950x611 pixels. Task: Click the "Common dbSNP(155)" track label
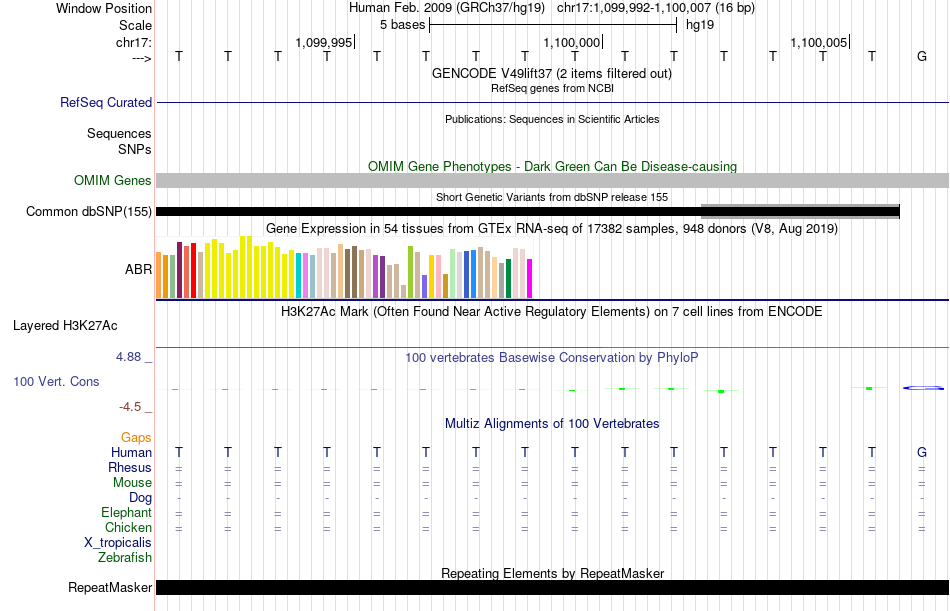pos(89,212)
